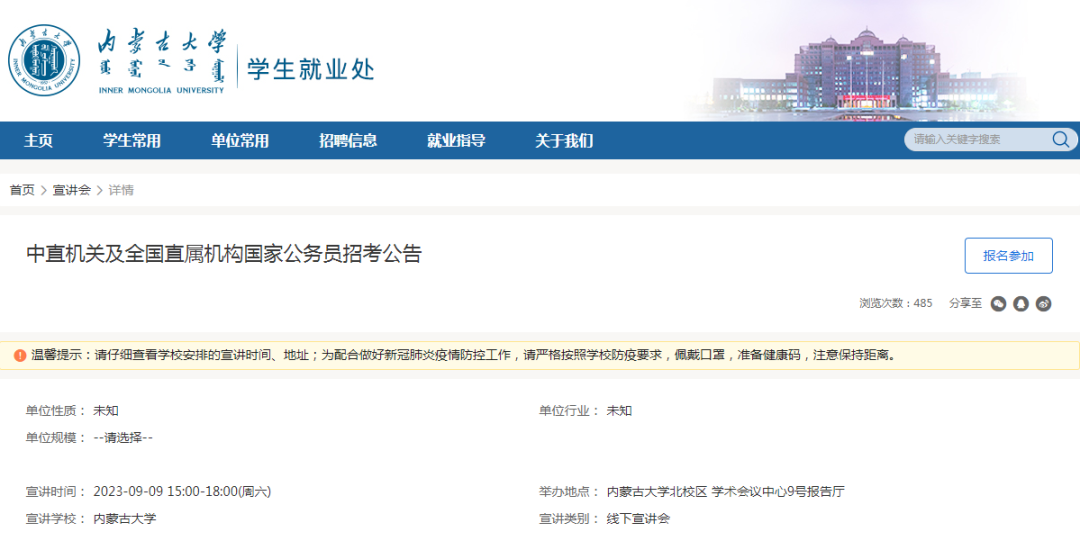Share to QQ icon
Viewport: 1080px width, 541px height.
pyautogui.click(x=1021, y=303)
